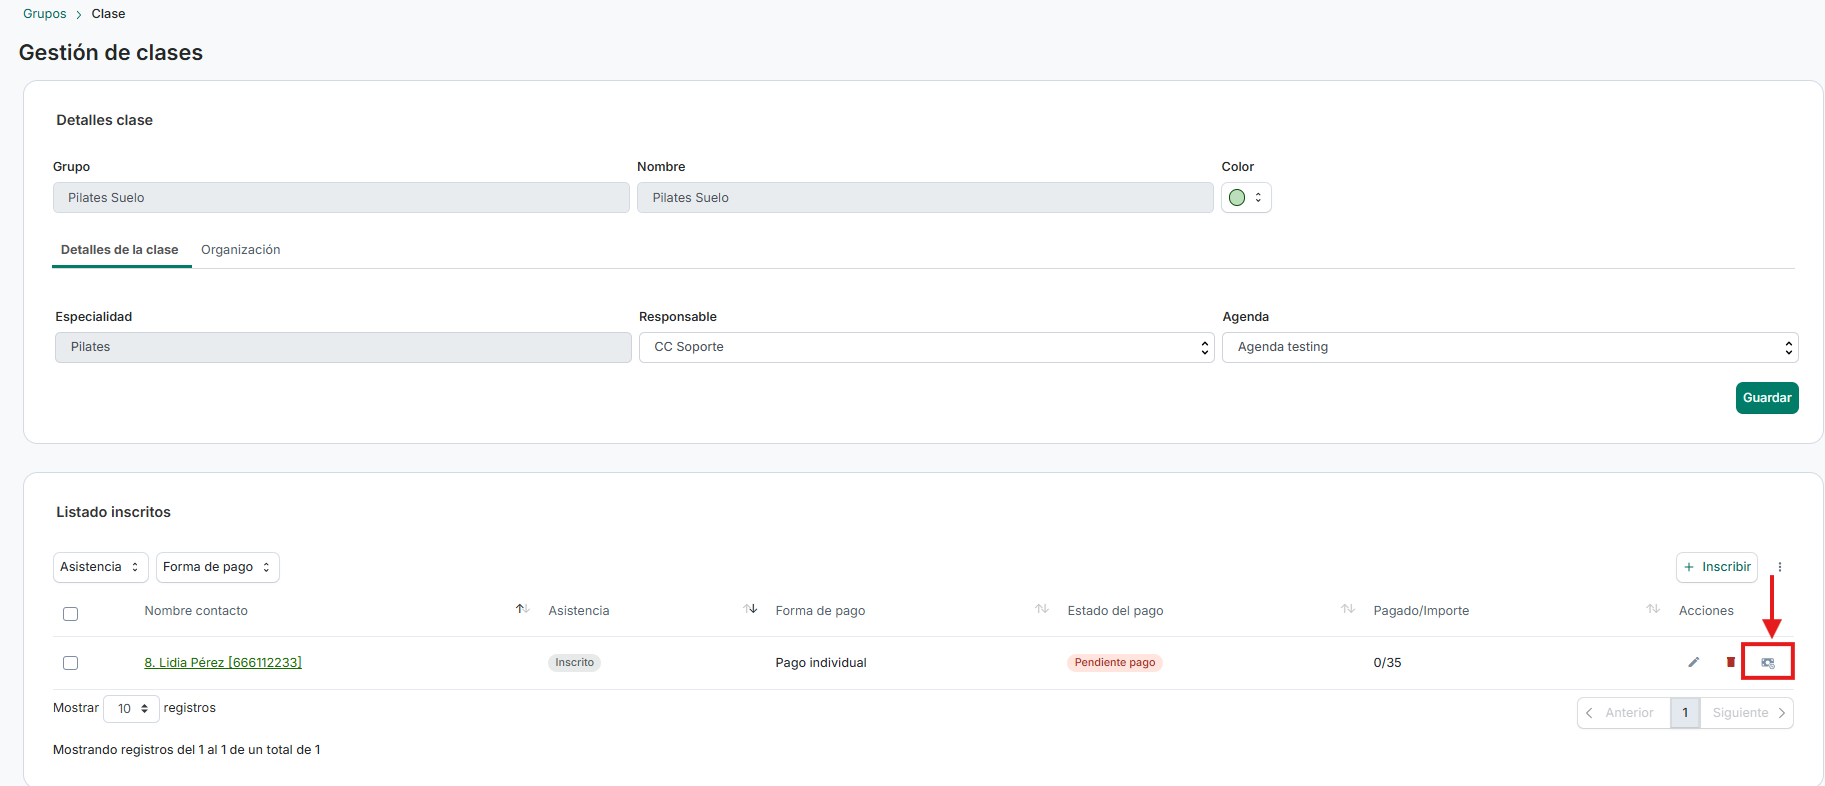Delete Lidia Pérez enrollment with trash icon

coord(1730,662)
